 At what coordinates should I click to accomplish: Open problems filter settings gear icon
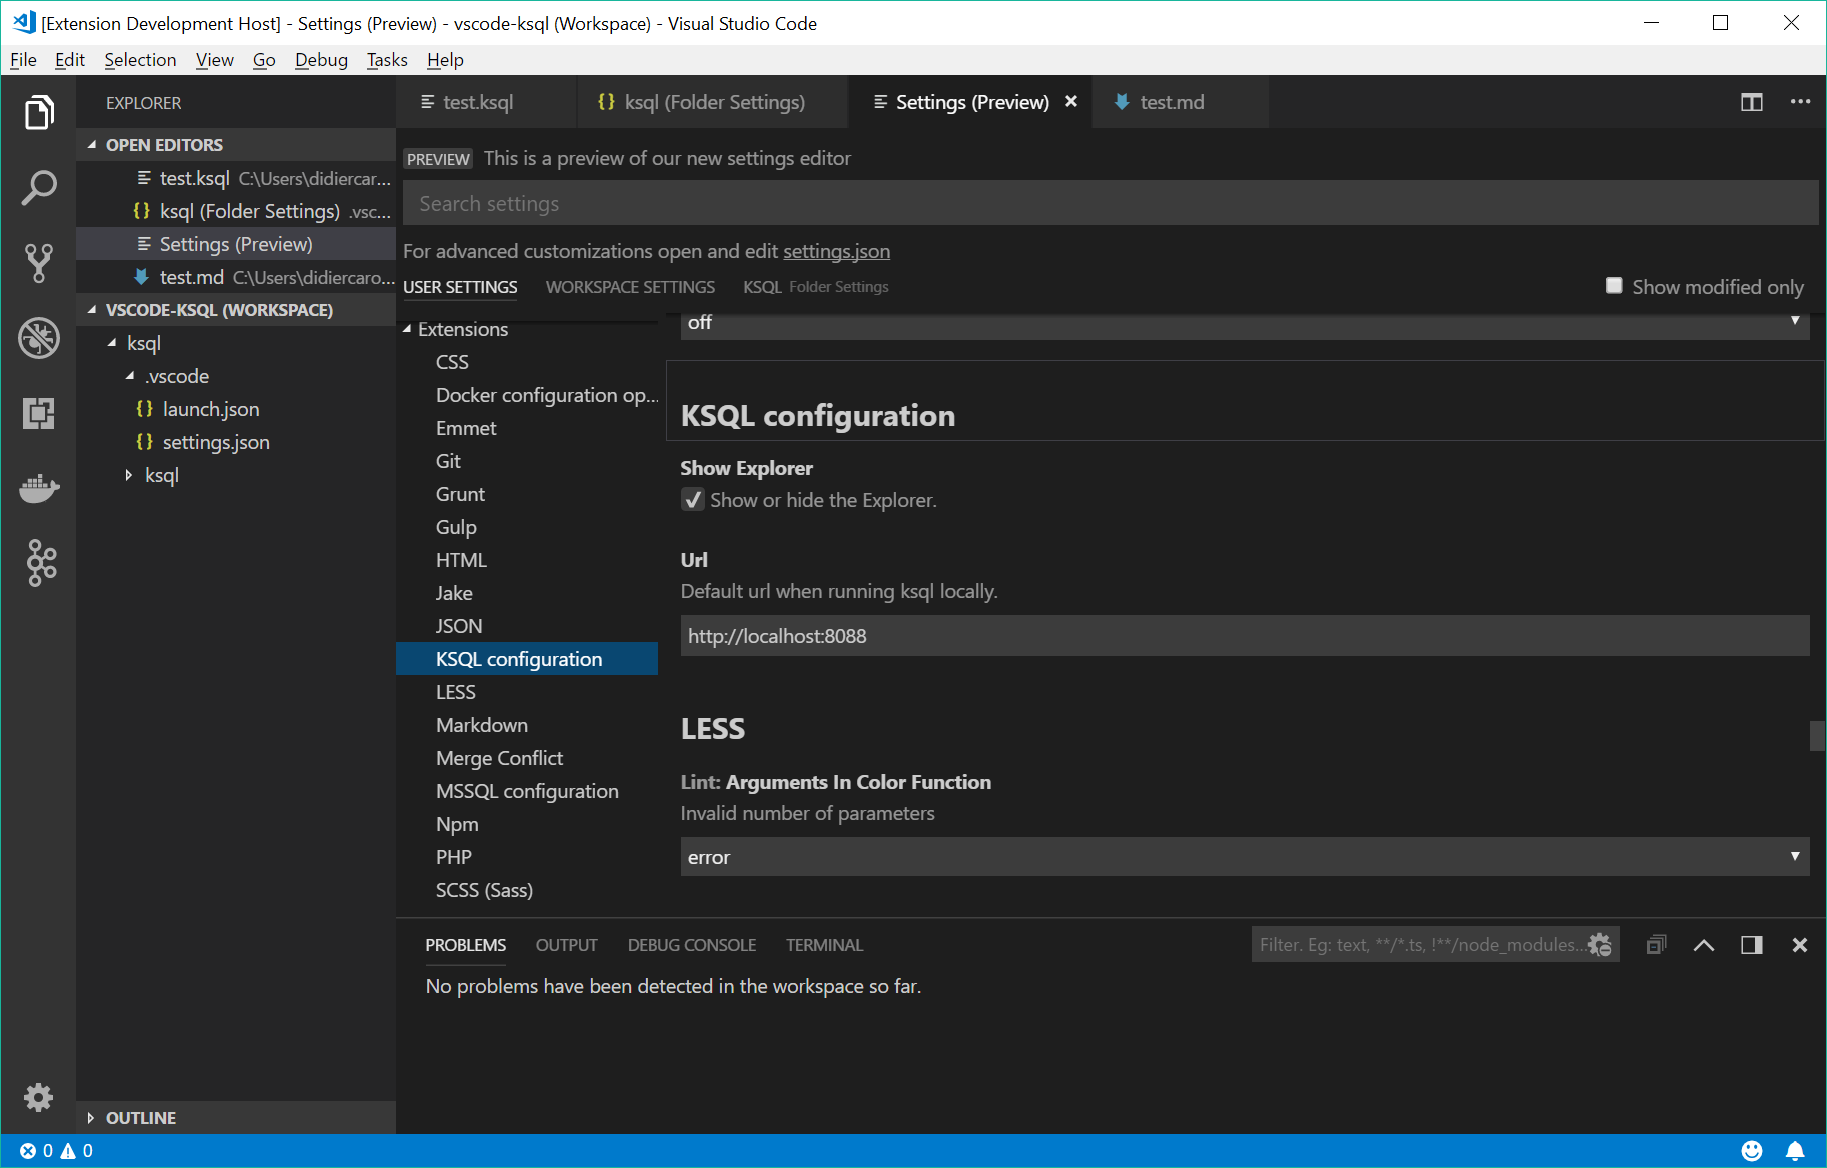1600,945
